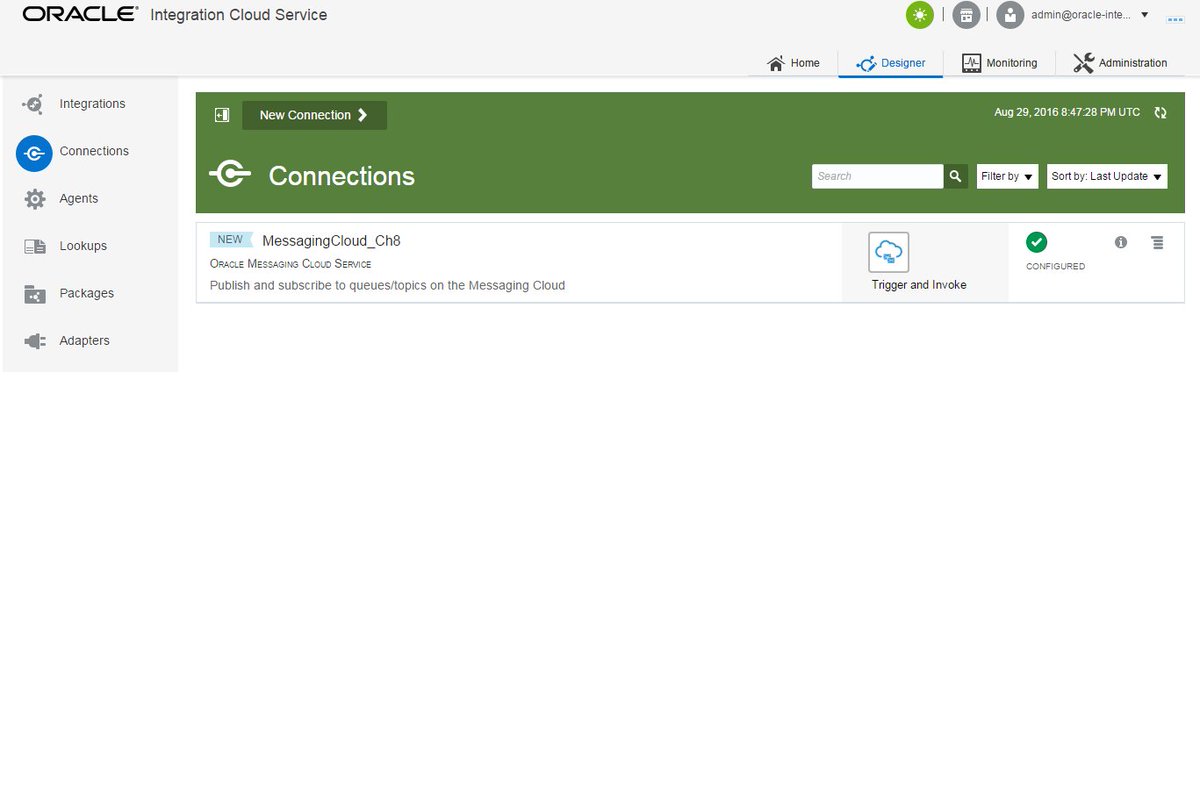
Task: Click the timestamp Aug 29, 2016
Action: point(1067,113)
